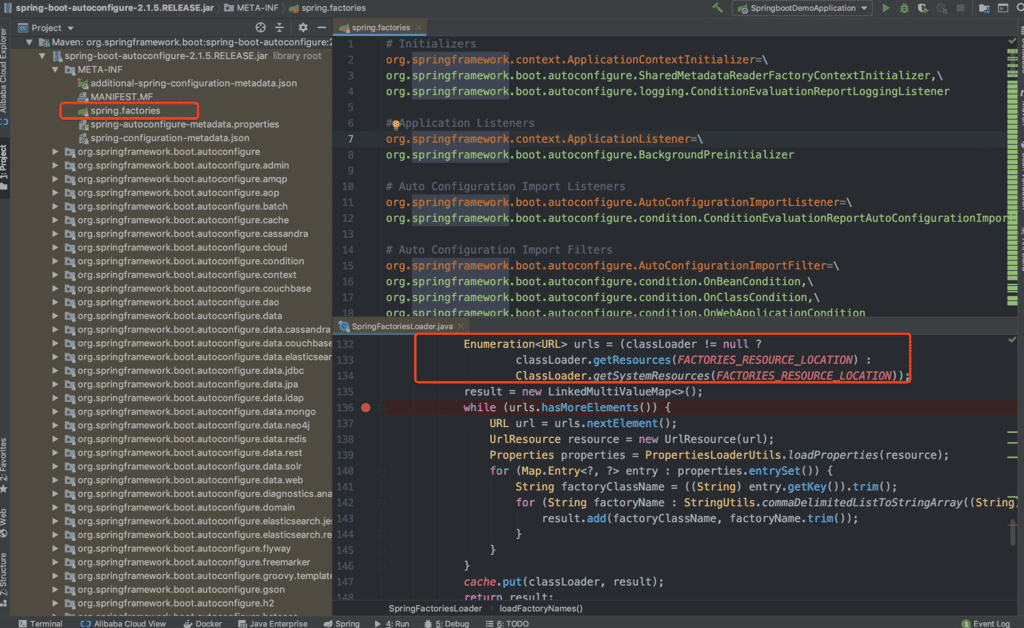The width and height of the screenshot is (1024, 628).
Task: Click org.springframework.boot.autoconfigure.data.redis package
Action: (191, 439)
